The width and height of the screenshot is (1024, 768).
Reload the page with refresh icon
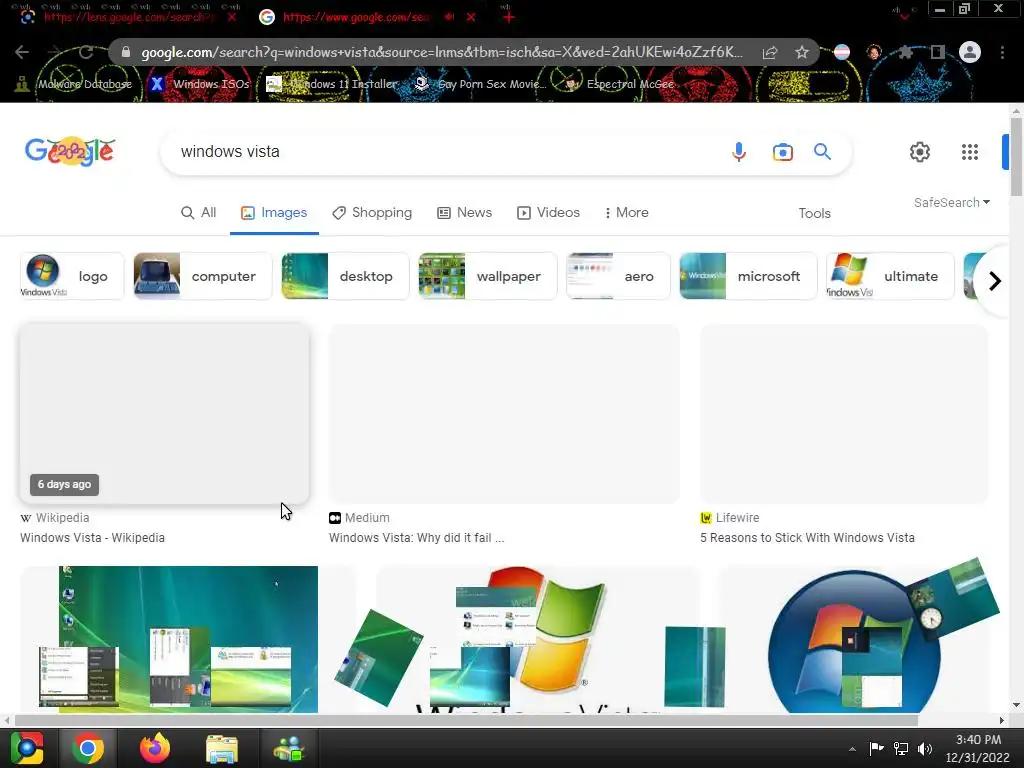(x=86, y=52)
